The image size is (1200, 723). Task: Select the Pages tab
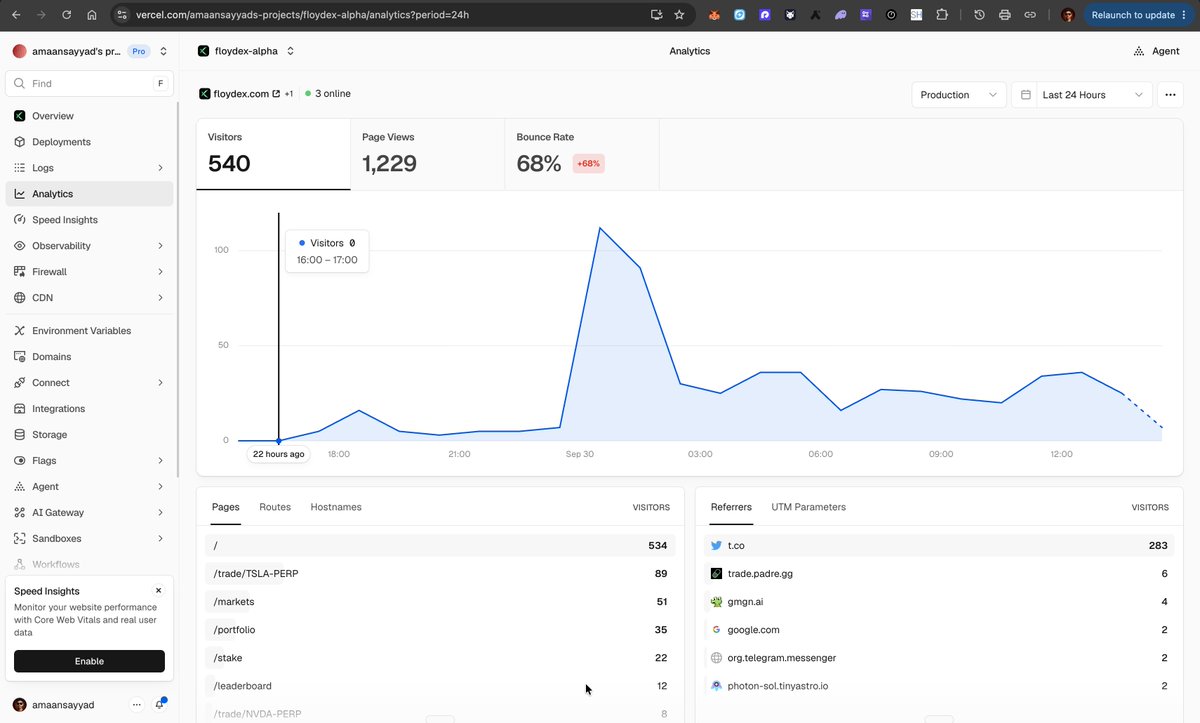226,507
